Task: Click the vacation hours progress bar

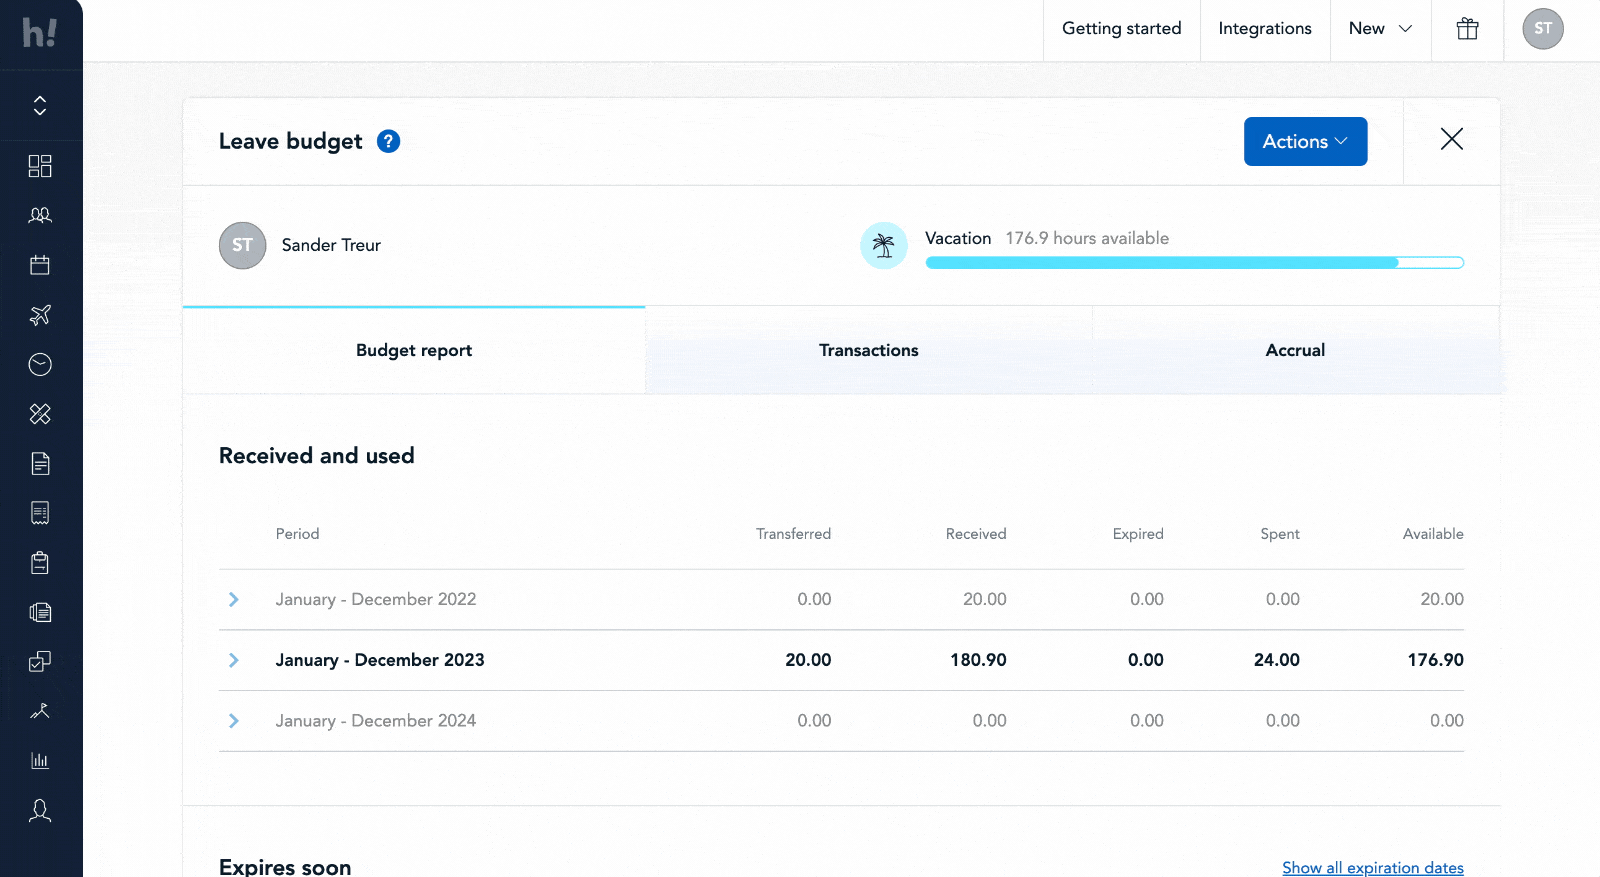Action: [x=1194, y=263]
